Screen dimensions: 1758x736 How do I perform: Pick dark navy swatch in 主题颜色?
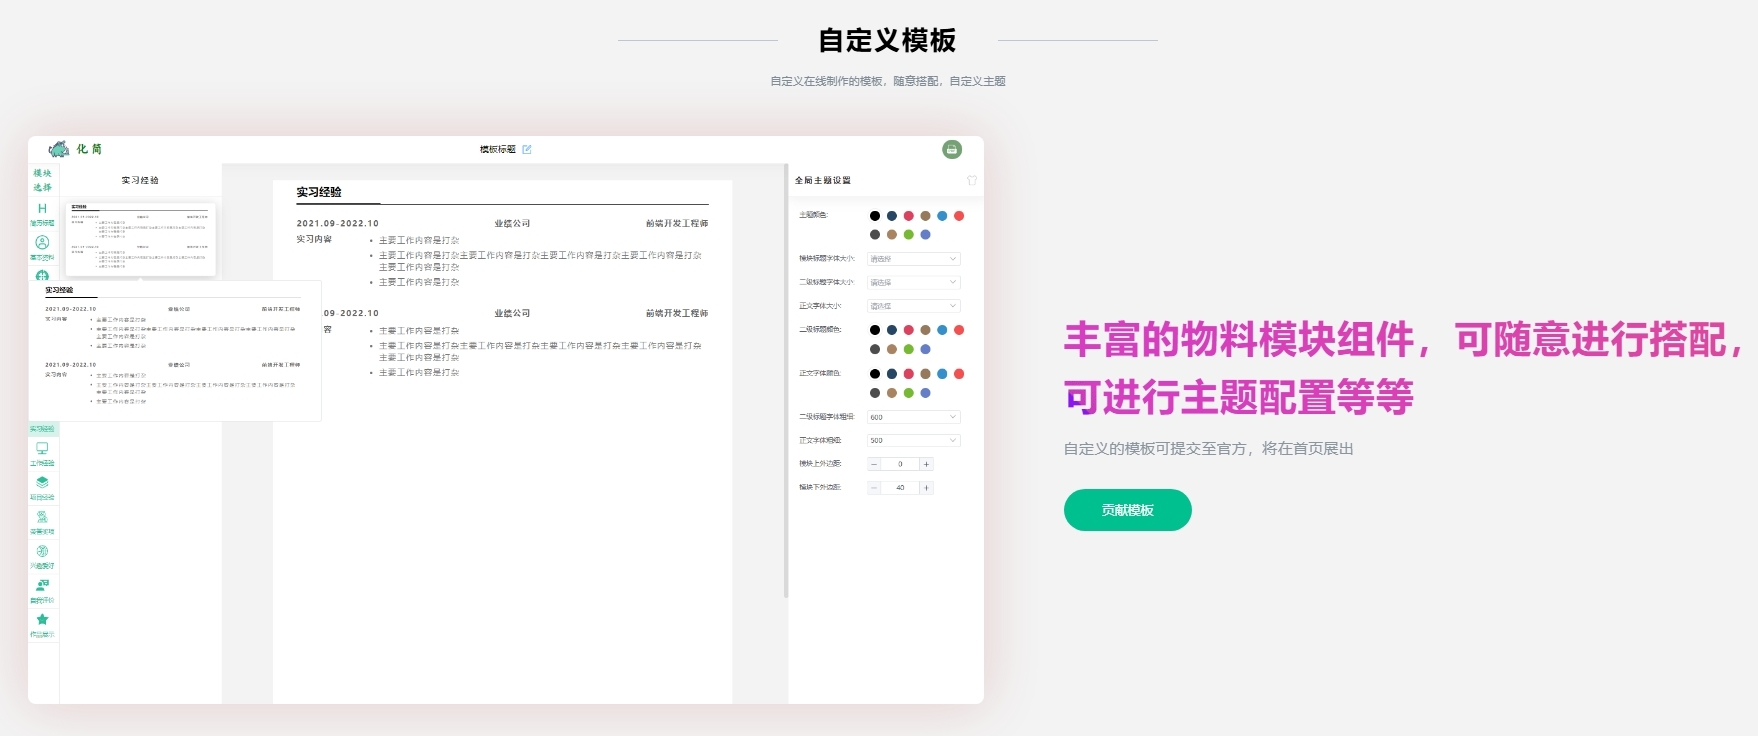[x=892, y=216]
